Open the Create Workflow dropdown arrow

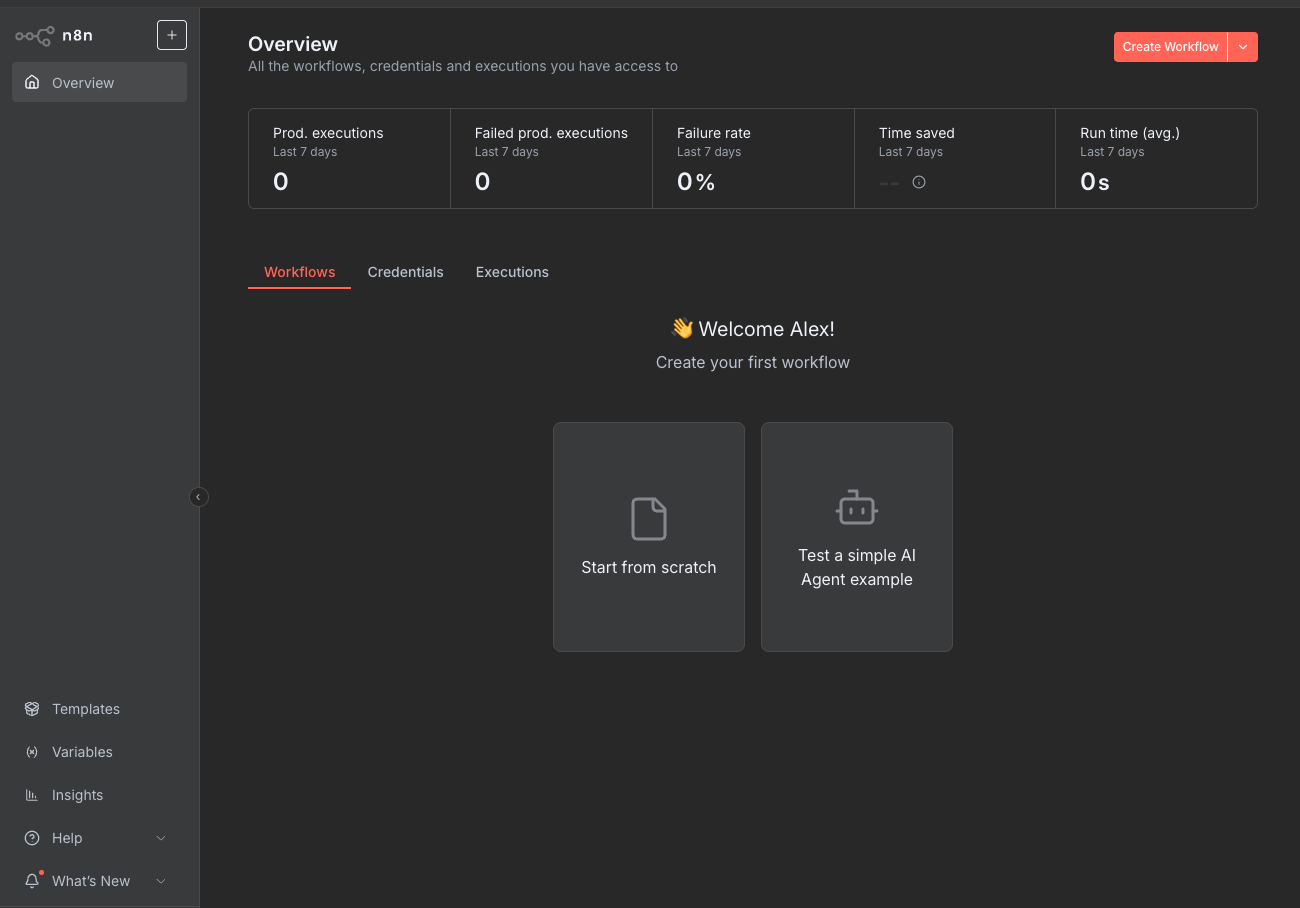tap(1242, 47)
